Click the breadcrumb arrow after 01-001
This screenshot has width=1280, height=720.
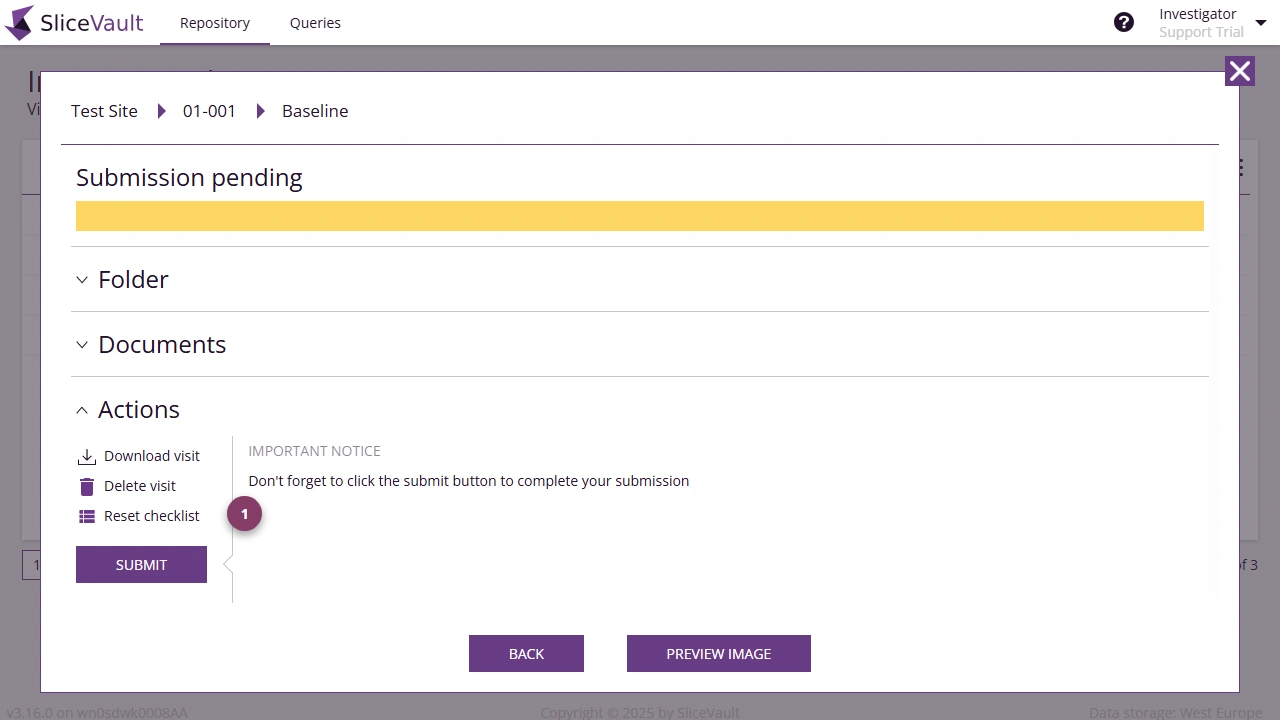pos(260,111)
